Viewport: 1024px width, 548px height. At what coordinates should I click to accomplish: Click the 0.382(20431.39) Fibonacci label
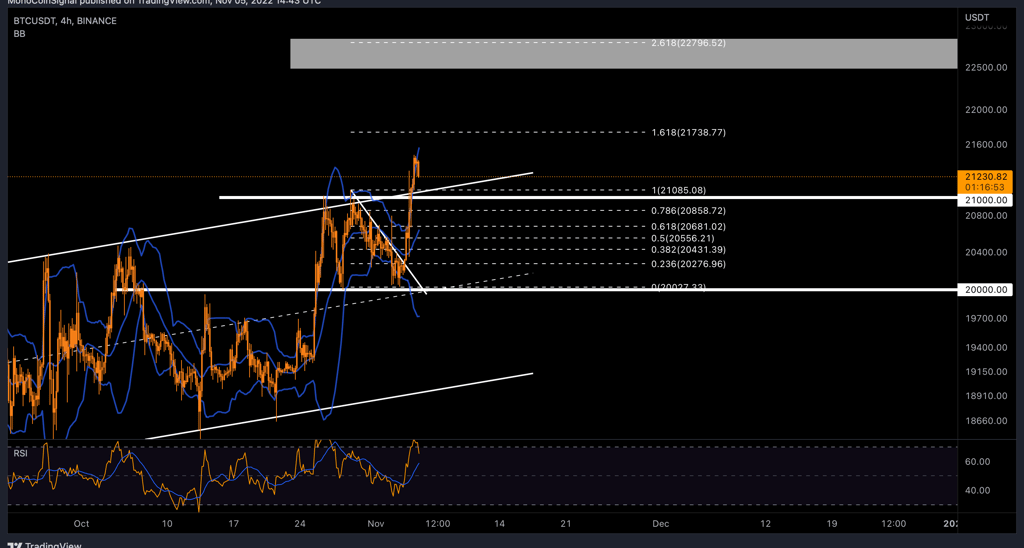[x=688, y=250]
